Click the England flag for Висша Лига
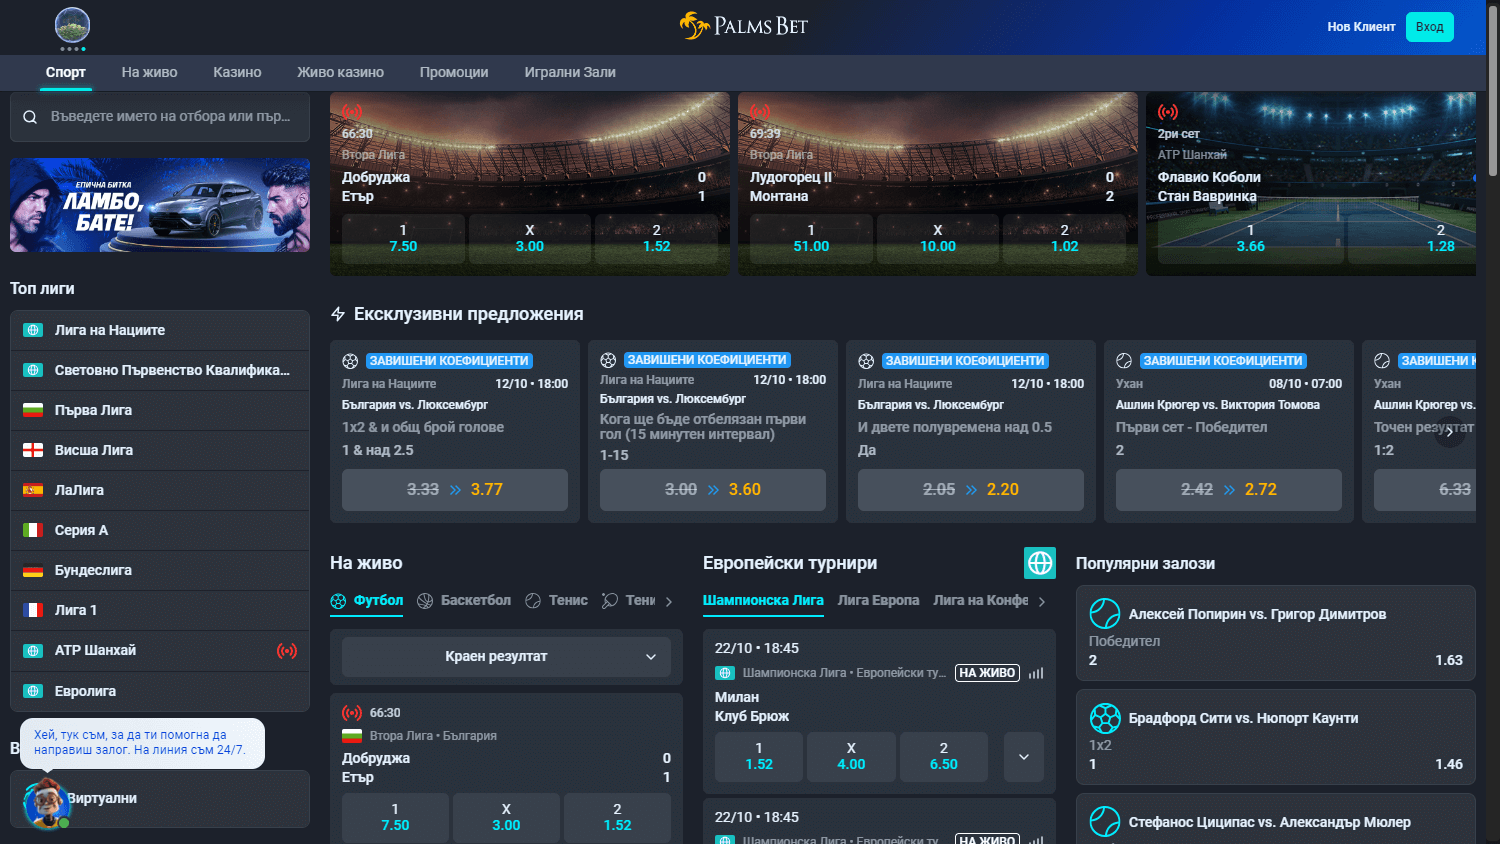Viewport: 1500px width, 844px height. pos(33,450)
